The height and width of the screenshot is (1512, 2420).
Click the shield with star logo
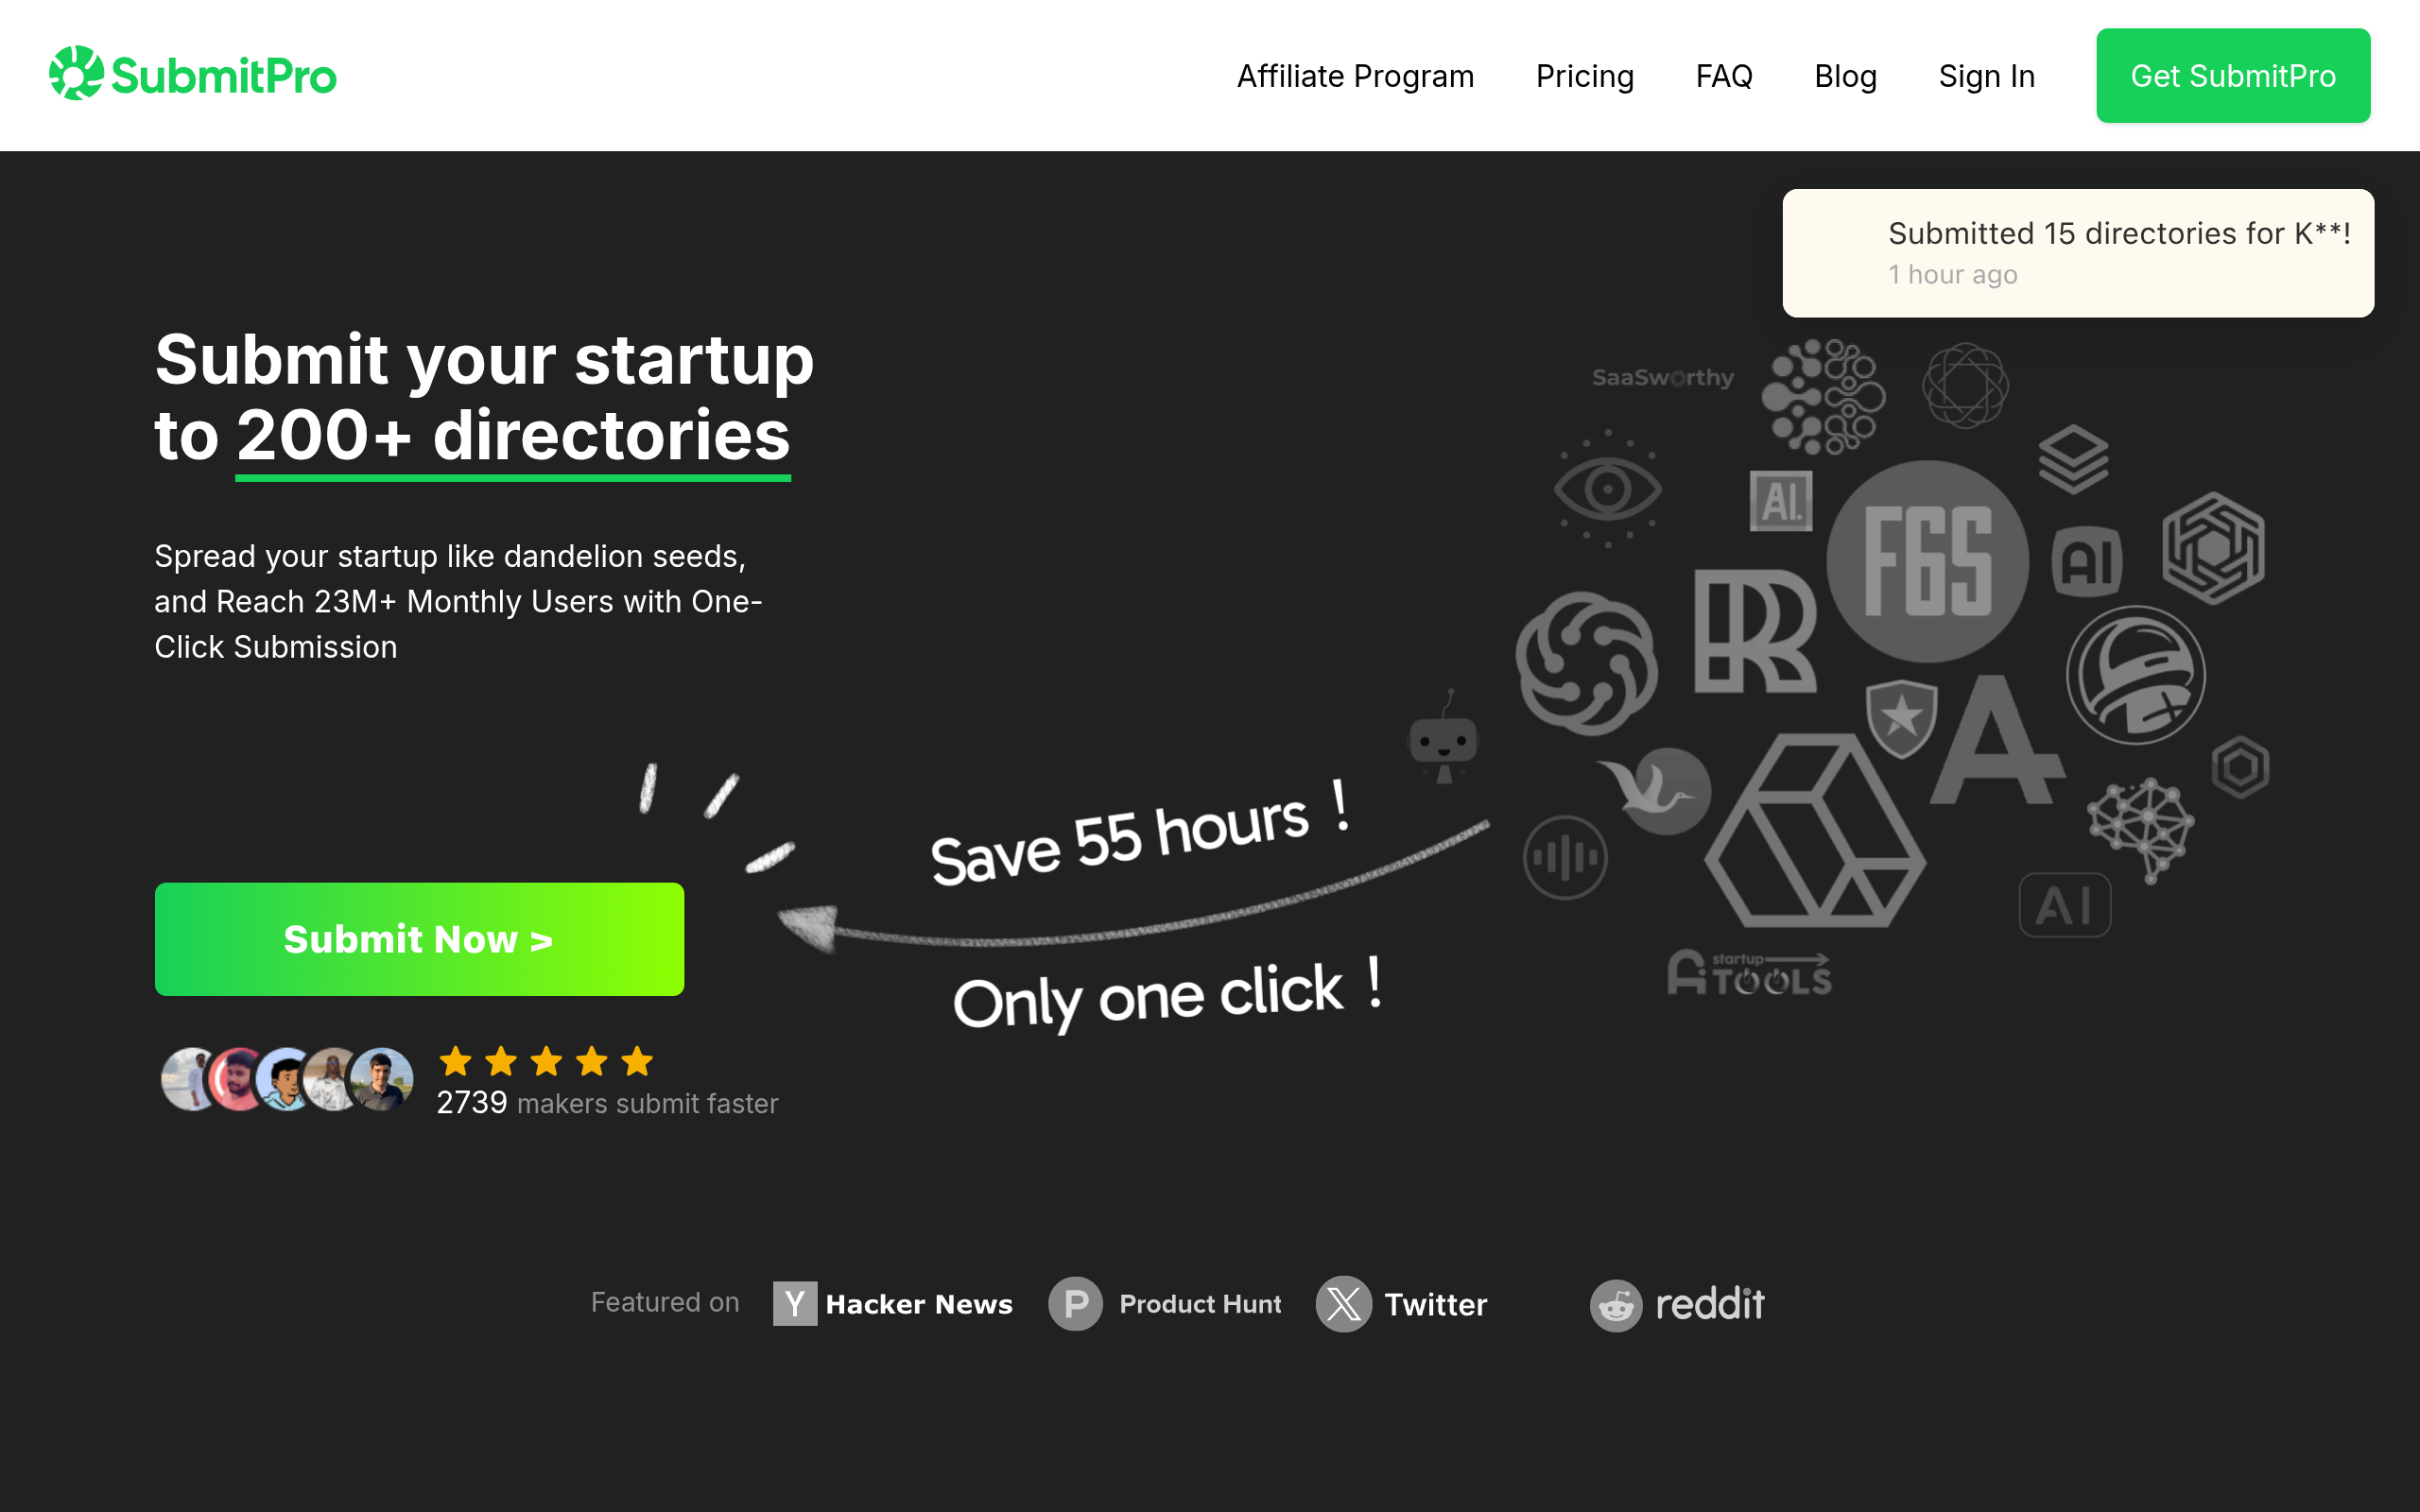[x=1901, y=716]
